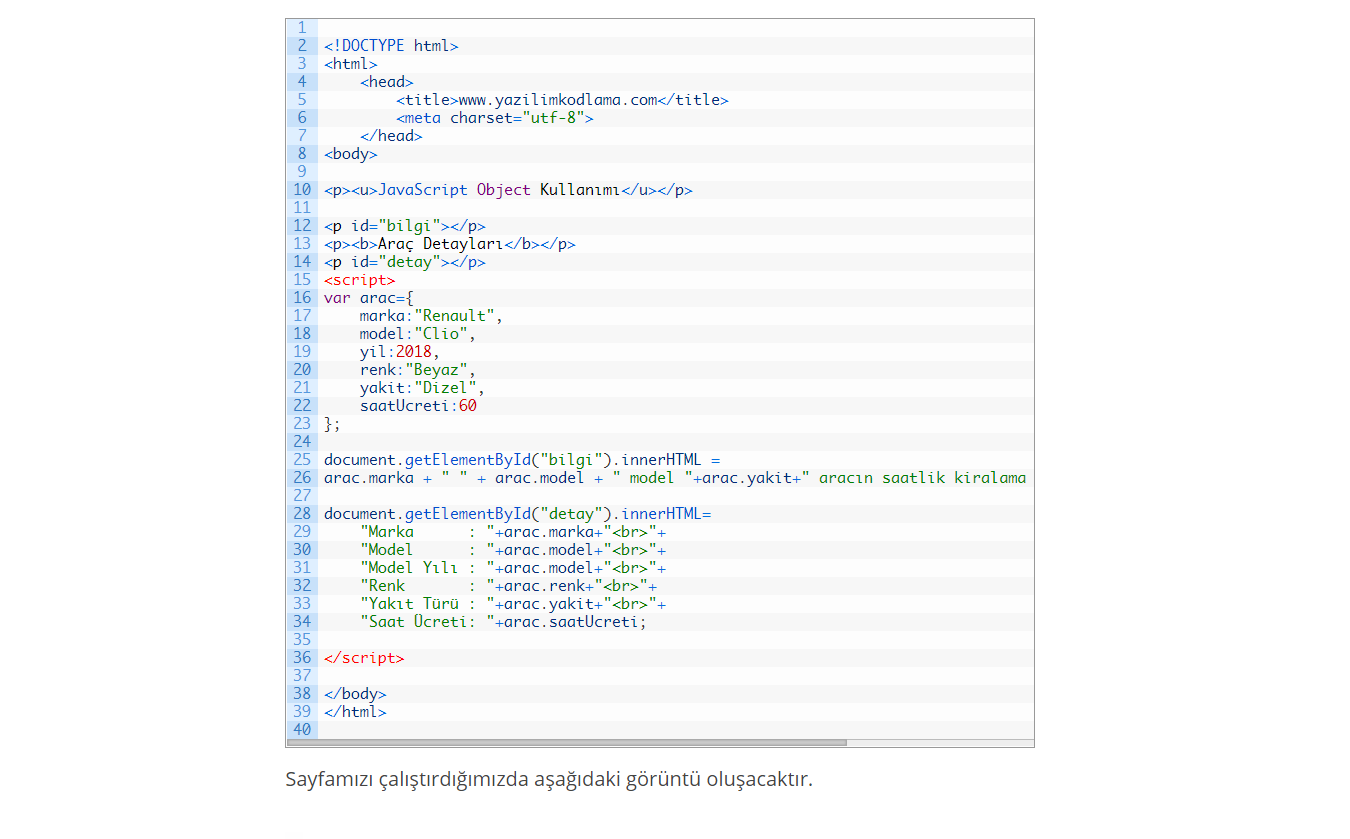The image size is (1350, 839).
Task: Click the "Saat Ücreti: " code line
Action: pyautogui.click(x=504, y=622)
